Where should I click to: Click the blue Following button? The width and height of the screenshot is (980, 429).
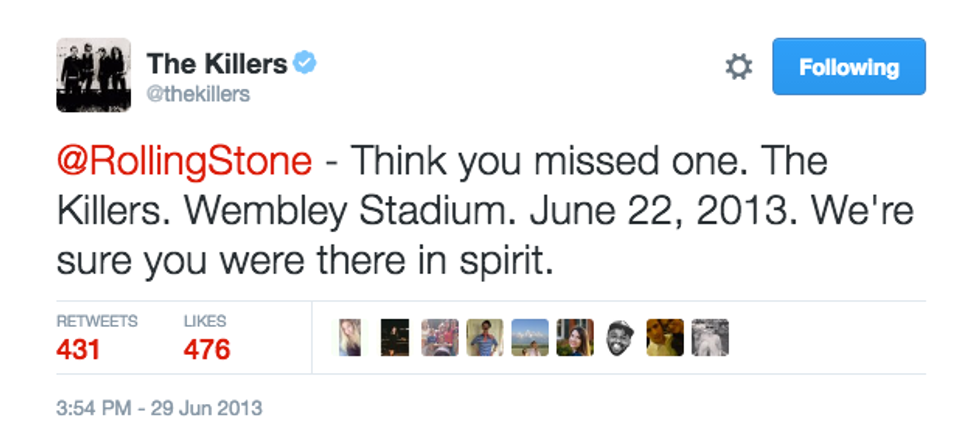coord(849,67)
